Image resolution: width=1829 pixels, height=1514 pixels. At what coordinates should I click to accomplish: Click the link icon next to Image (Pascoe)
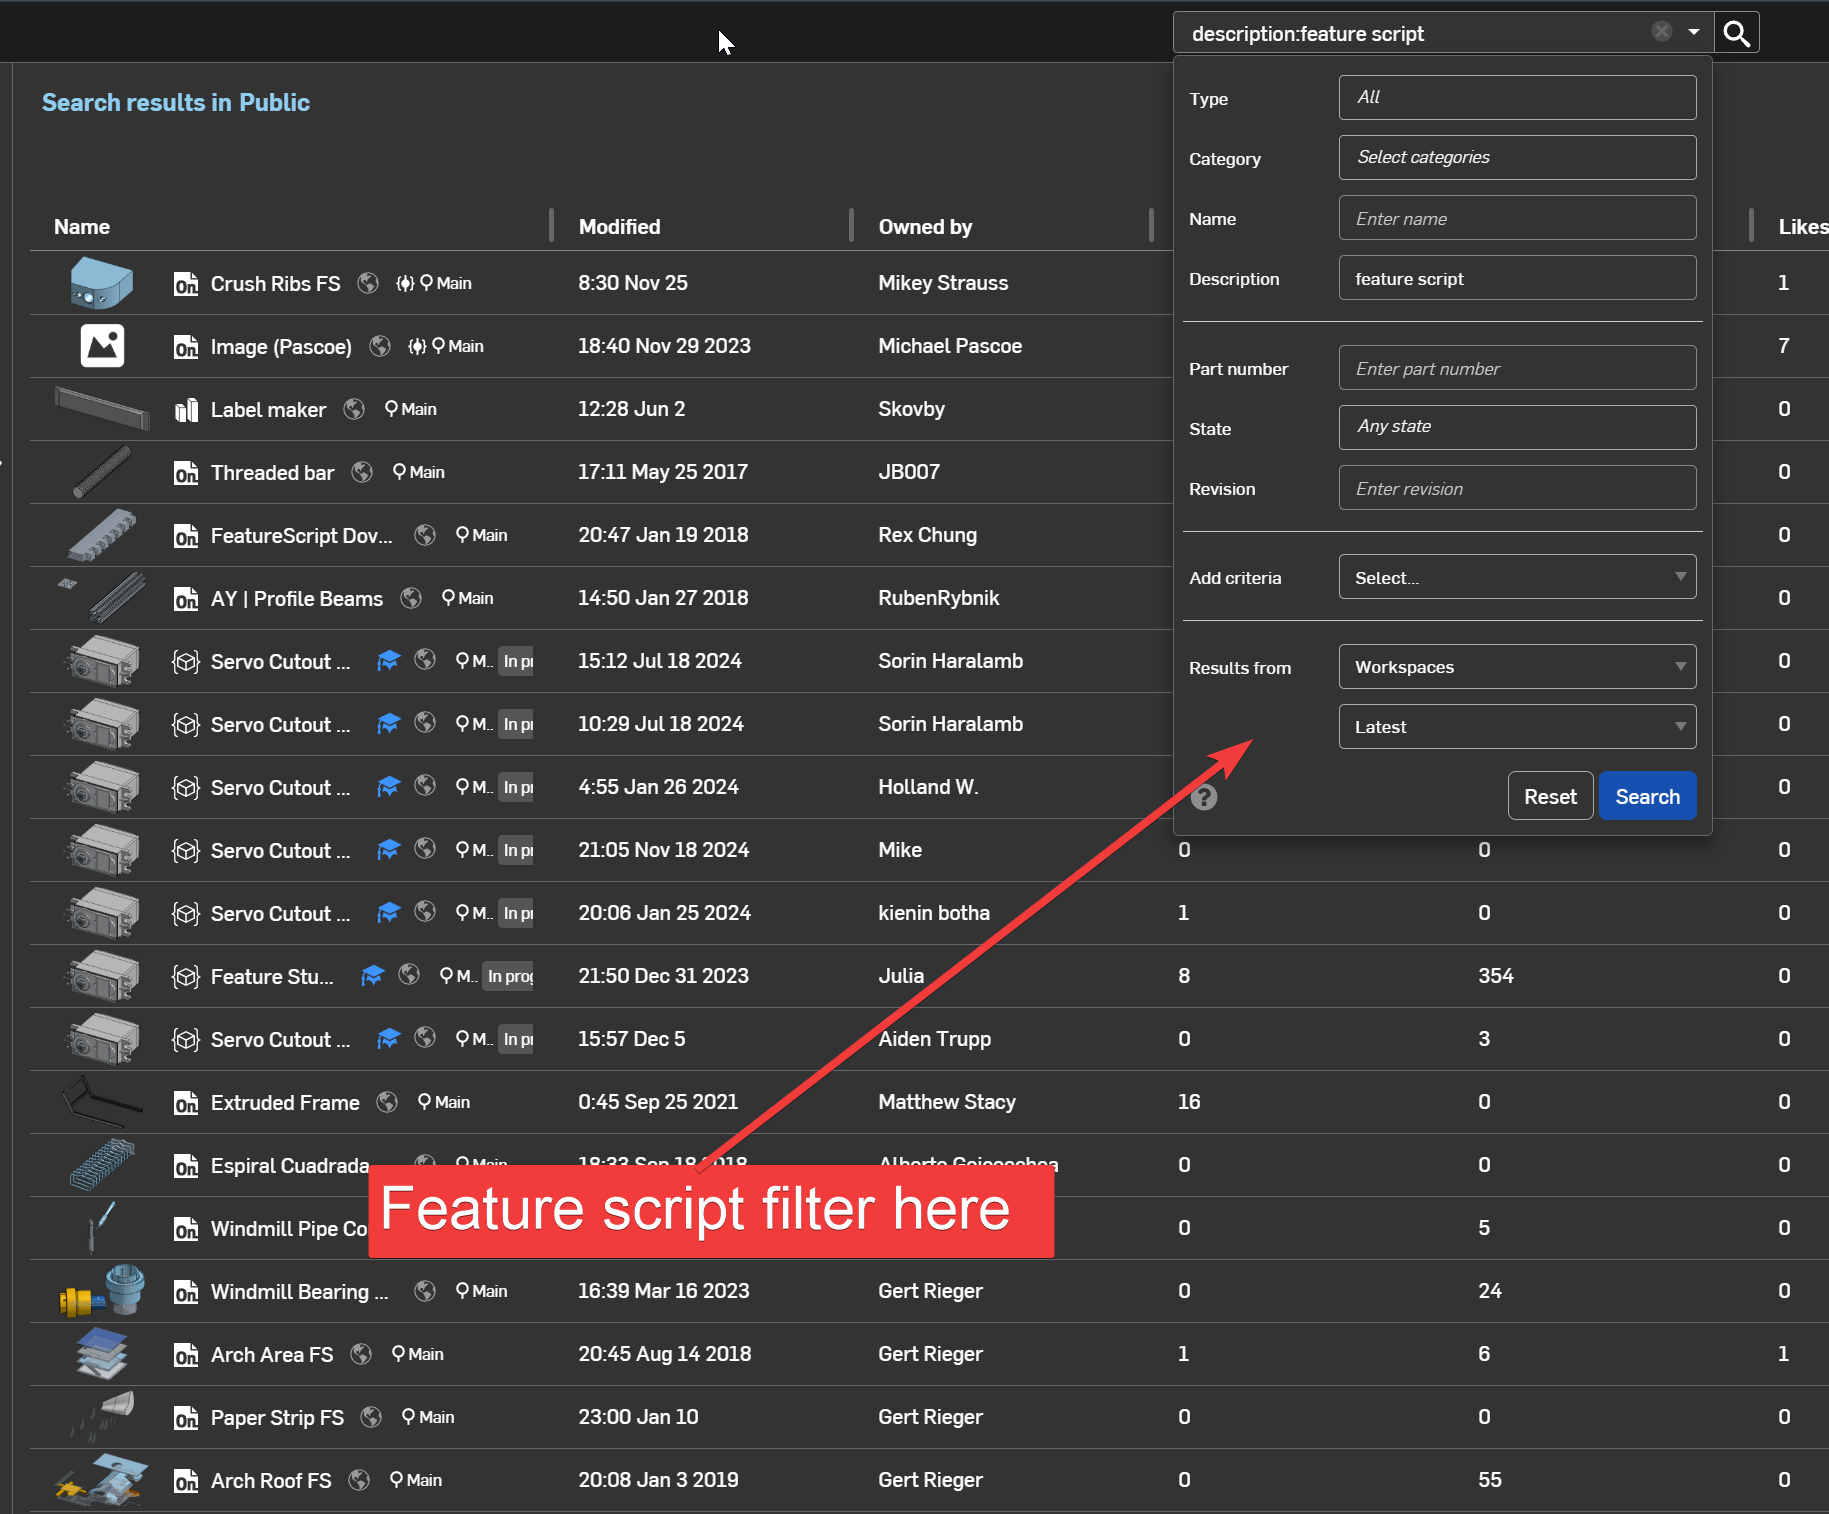click(417, 347)
